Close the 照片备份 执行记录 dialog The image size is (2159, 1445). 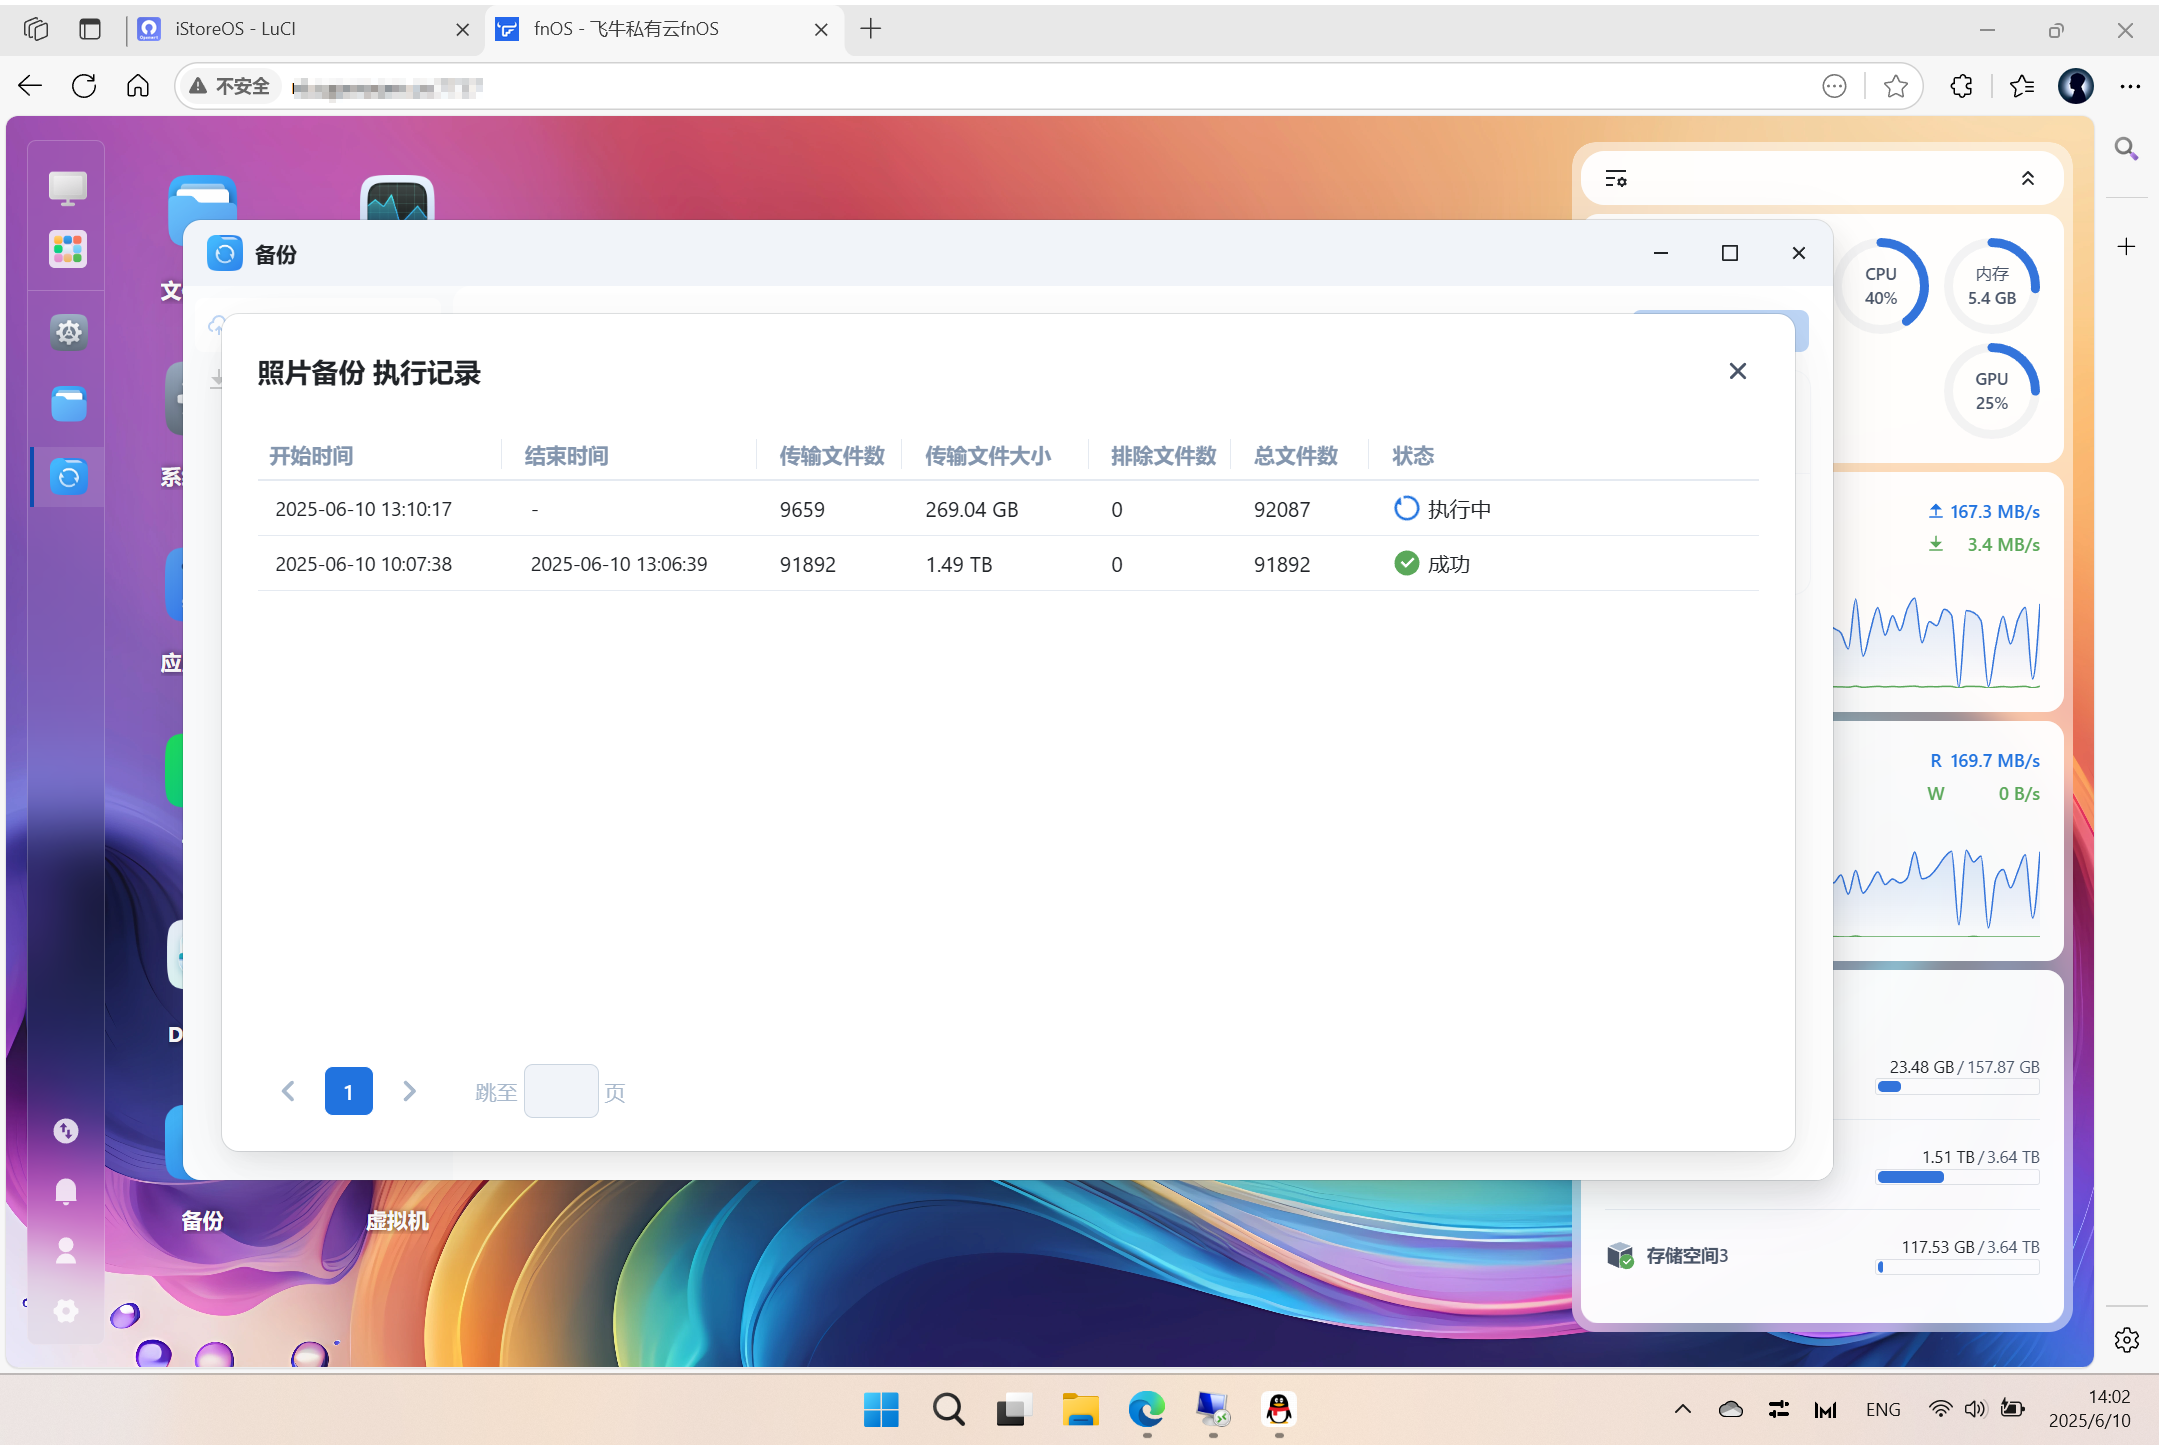pos(1738,371)
